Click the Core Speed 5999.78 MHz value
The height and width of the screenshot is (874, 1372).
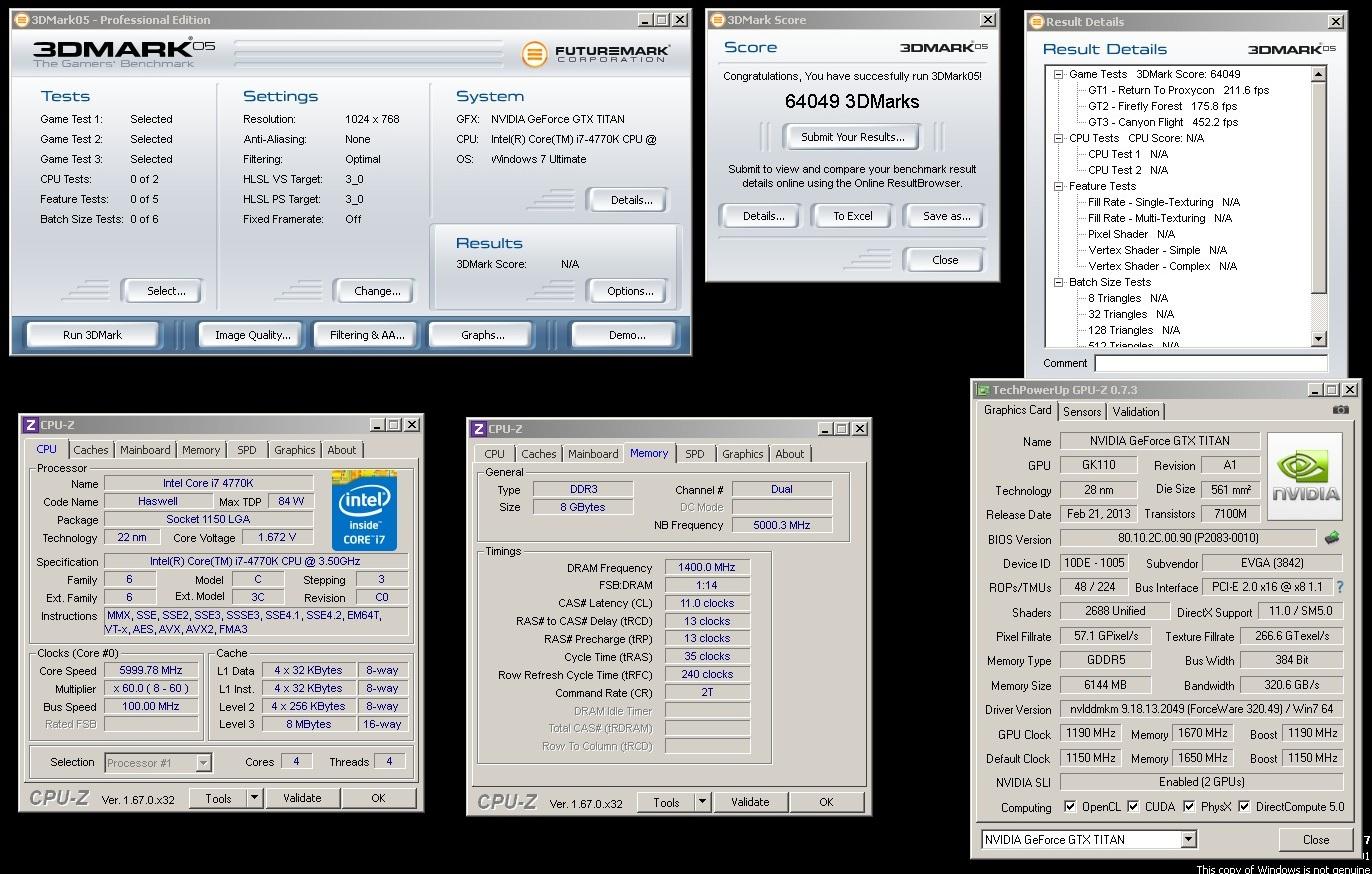[x=153, y=671]
